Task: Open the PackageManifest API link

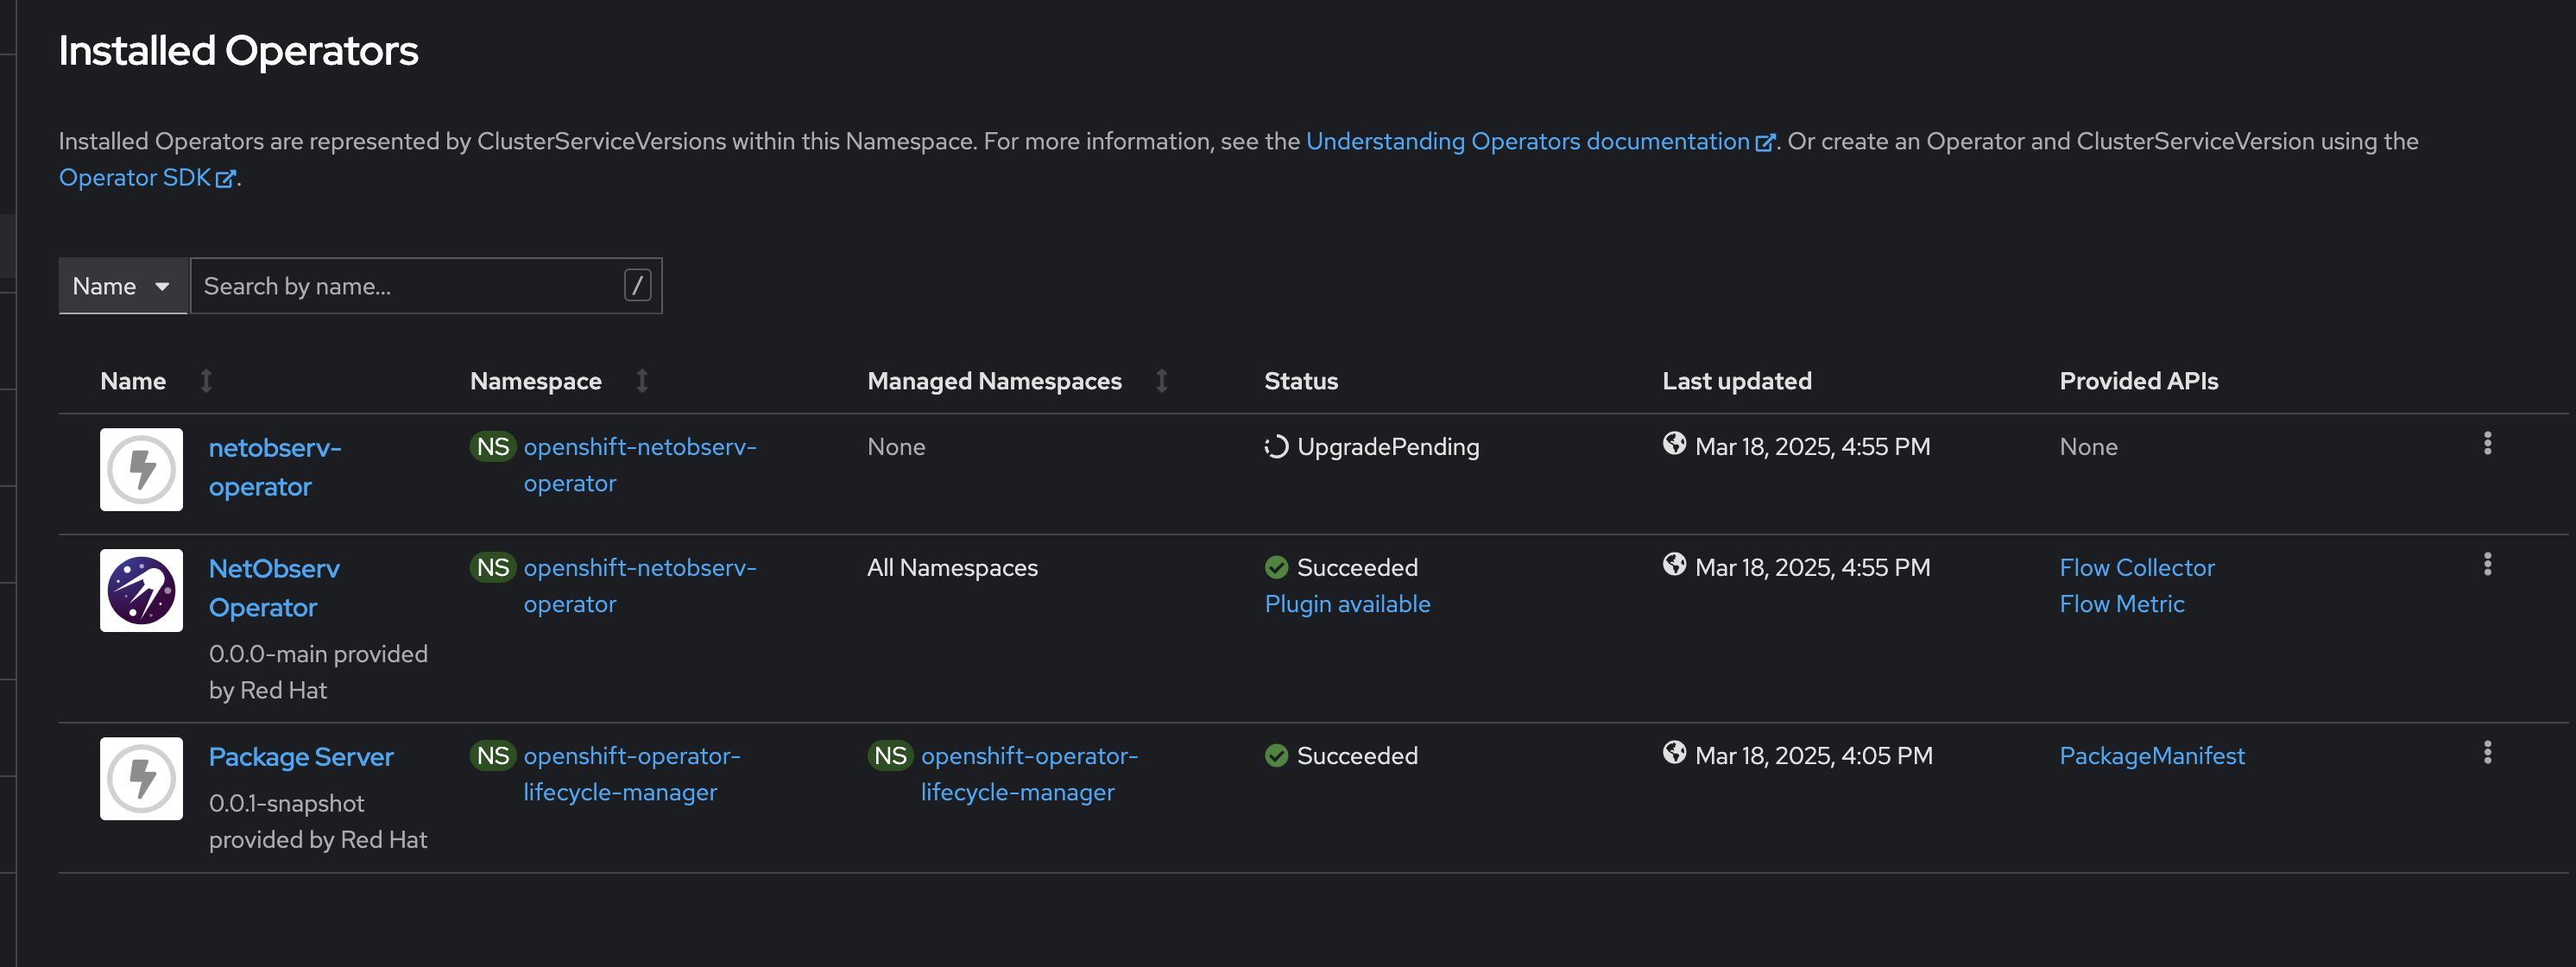Action: pos(2151,755)
